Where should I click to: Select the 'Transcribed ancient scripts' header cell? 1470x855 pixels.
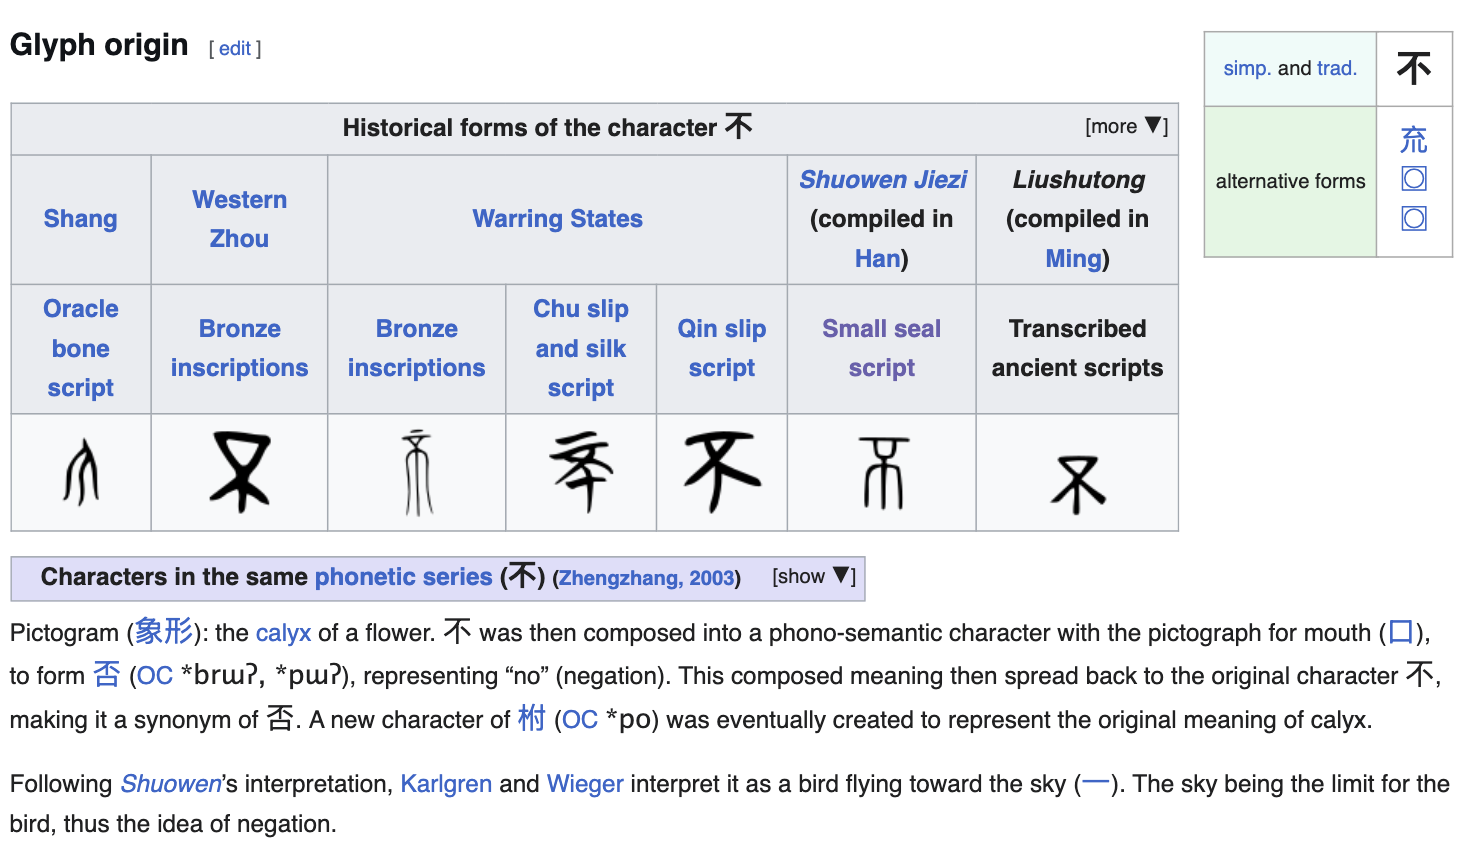click(1078, 348)
